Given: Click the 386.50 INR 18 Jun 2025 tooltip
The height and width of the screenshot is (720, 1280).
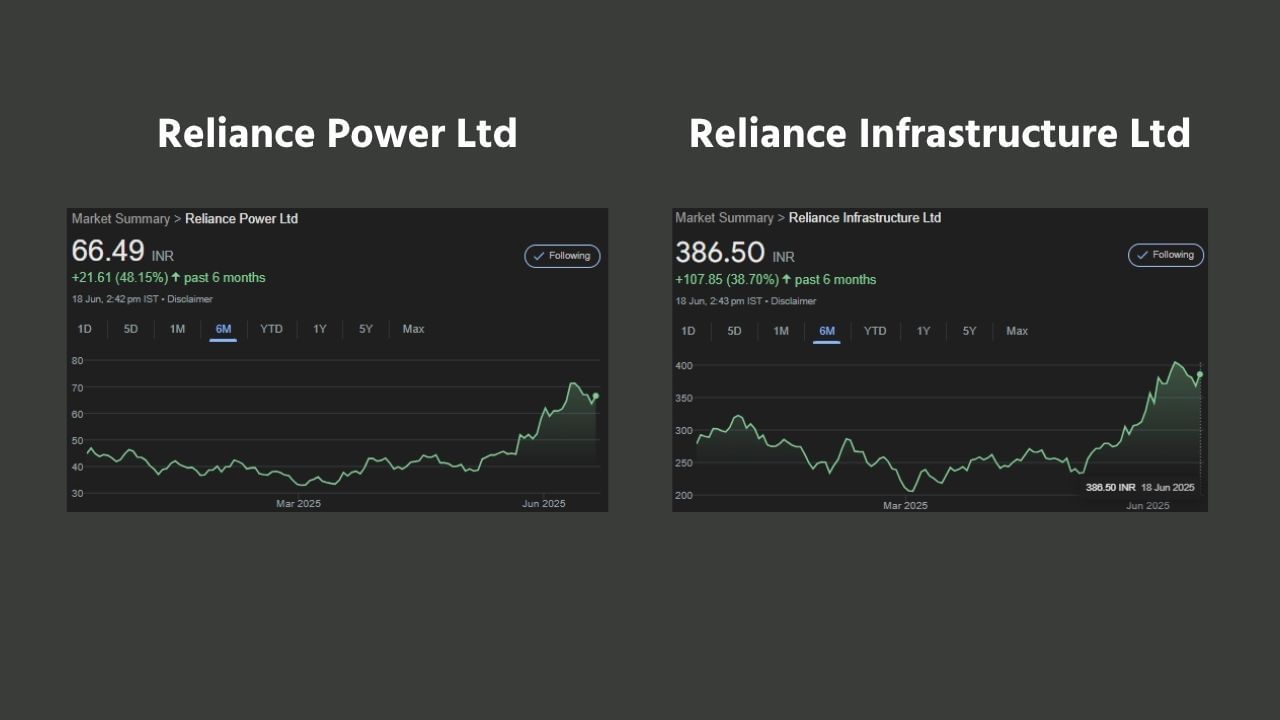Looking at the screenshot, I should [x=1140, y=487].
